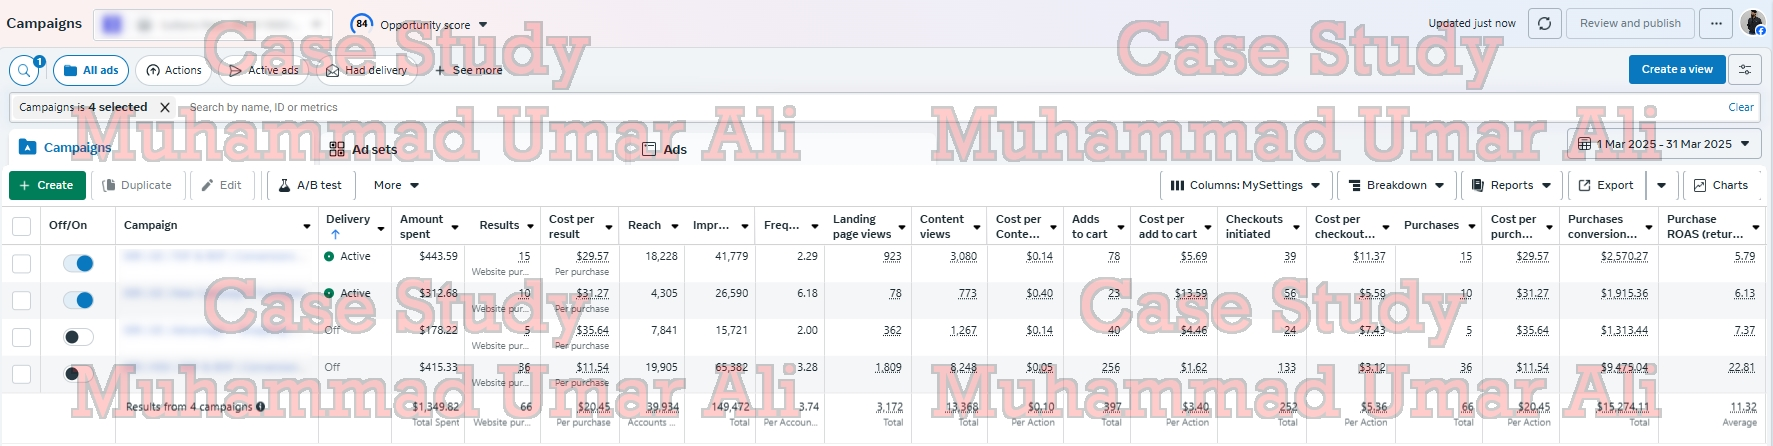The width and height of the screenshot is (1773, 446).
Task: Turn off the first active campaign toggle
Action: (x=78, y=263)
